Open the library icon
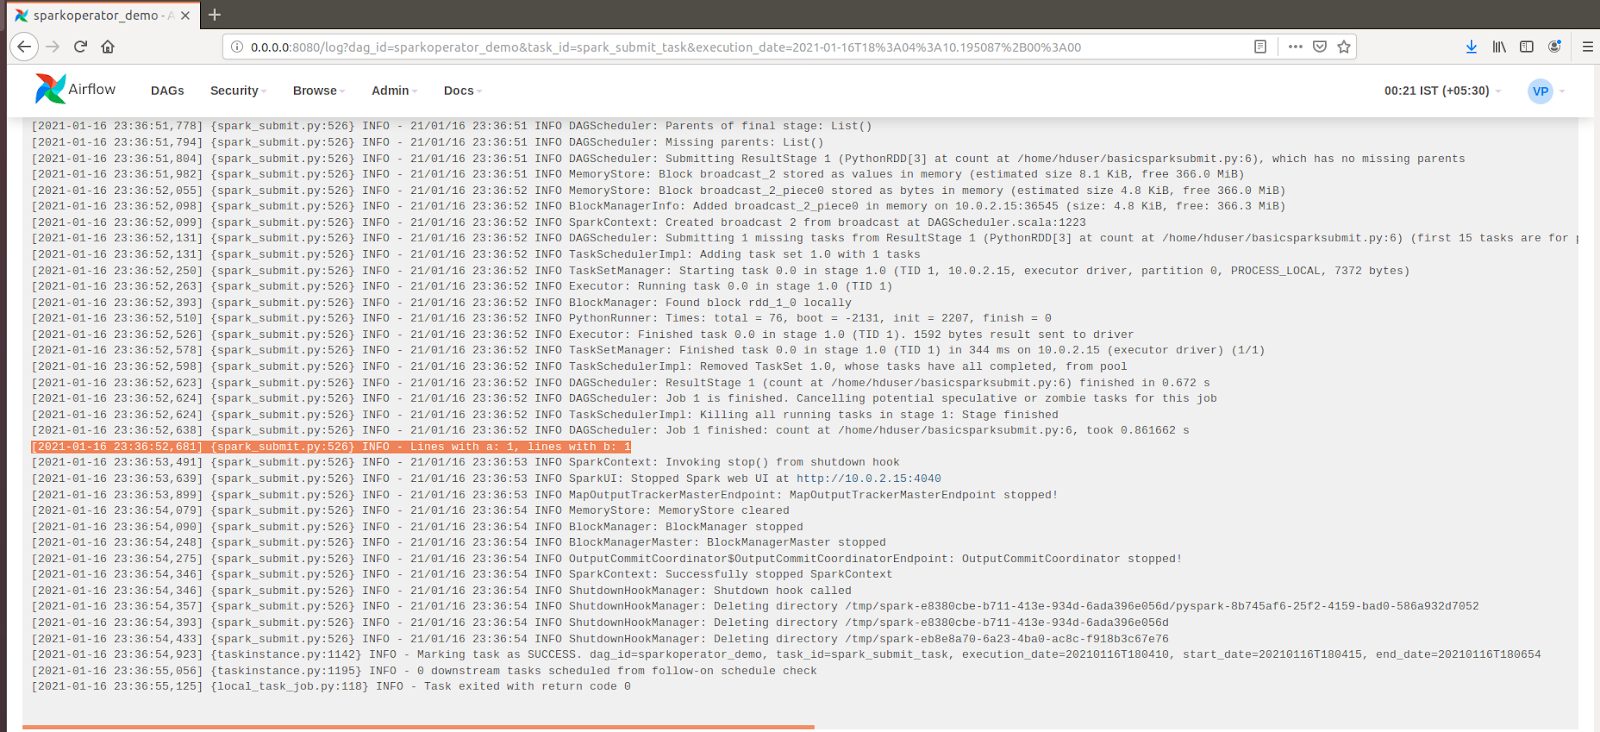 click(1499, 46)
